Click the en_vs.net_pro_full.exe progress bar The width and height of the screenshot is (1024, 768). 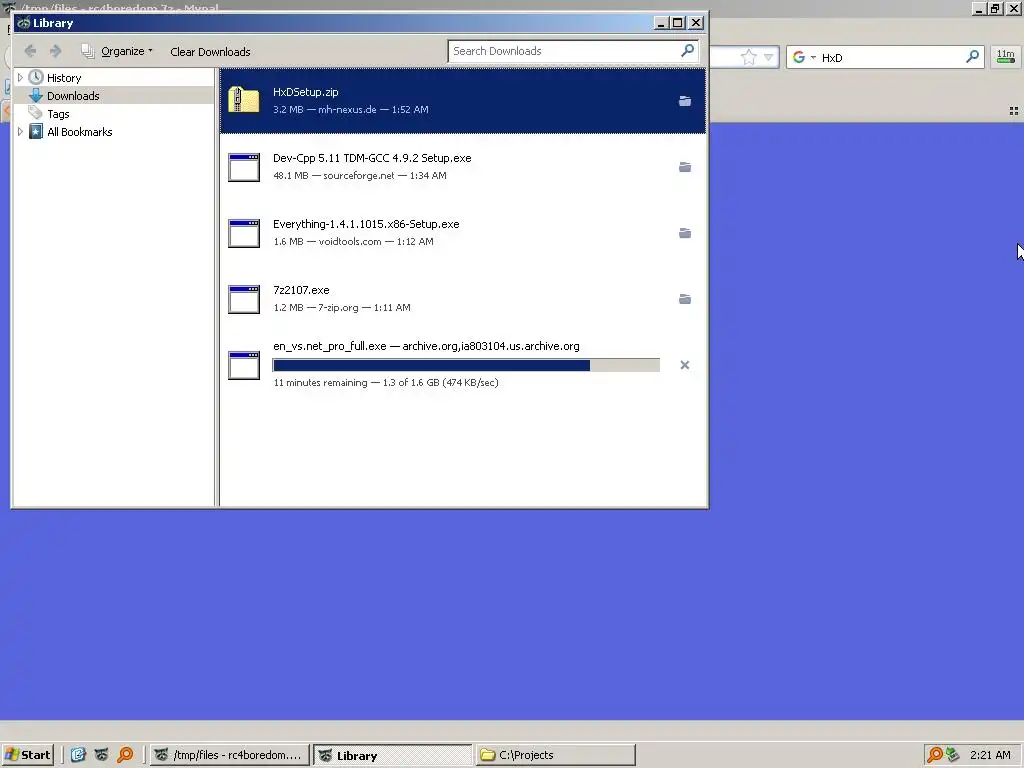466,365
